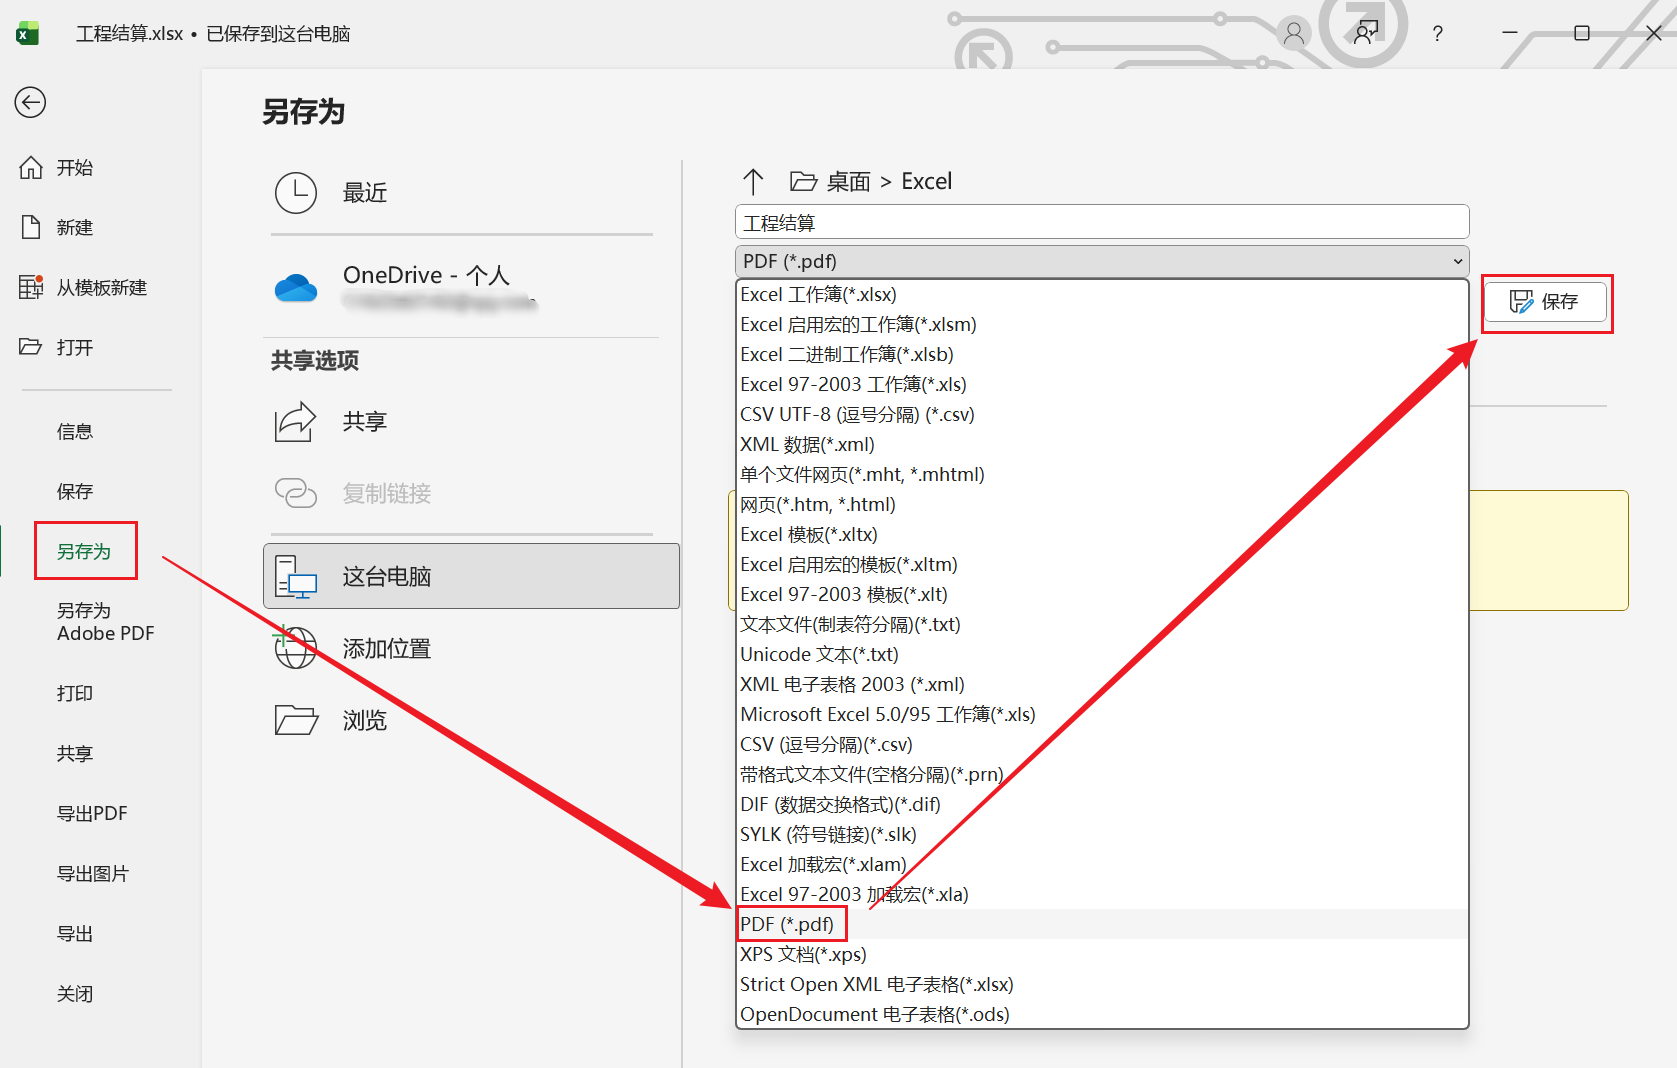Image resolution: width=1677 pixels, height=1068 pixels.
Task: Choose Excel 97-2003 工作簿(*.xls) format
Action: pyautogui.click(x=852, y=384)
